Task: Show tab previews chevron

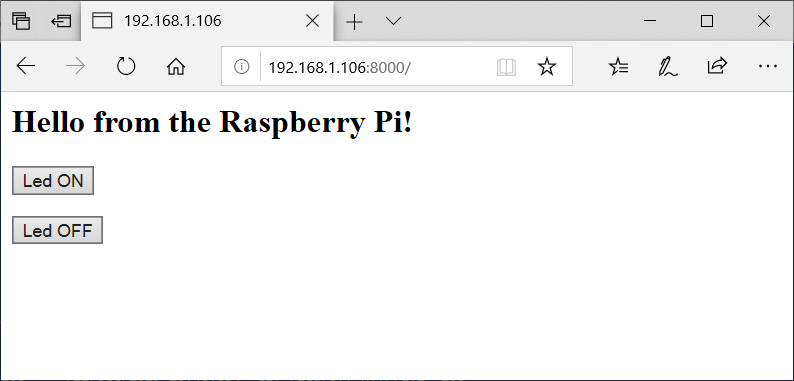Action: pyautogui.click(x=393, y=21)
